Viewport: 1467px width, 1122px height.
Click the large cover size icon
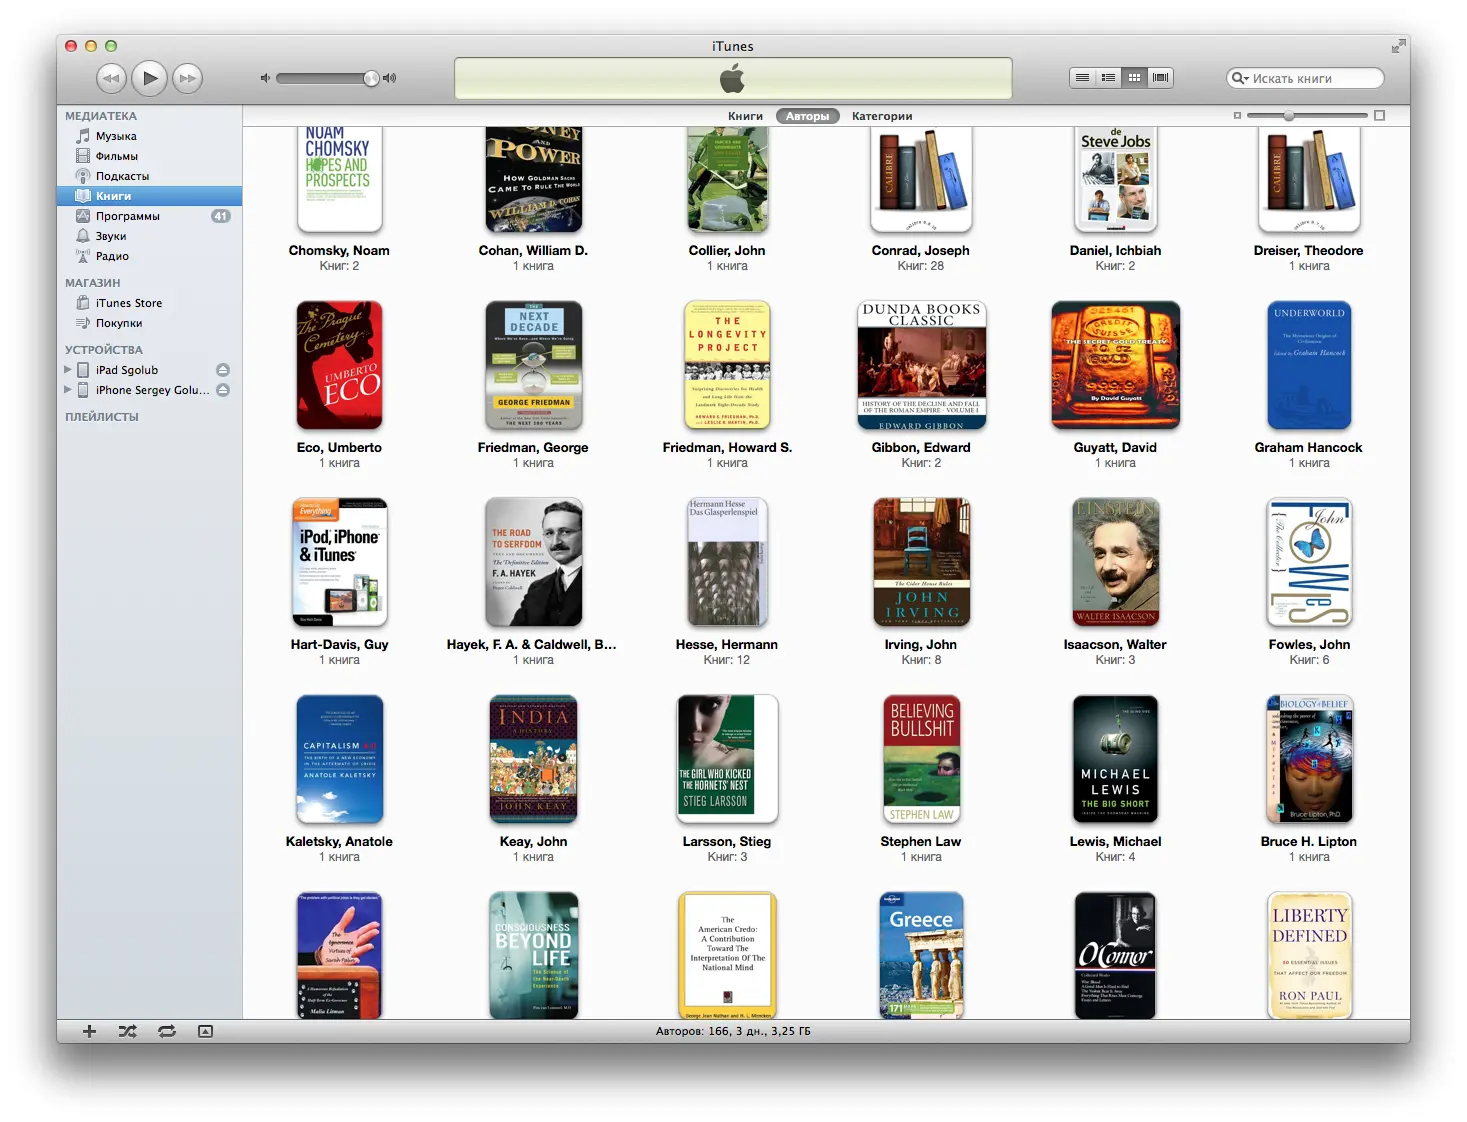1380,116
